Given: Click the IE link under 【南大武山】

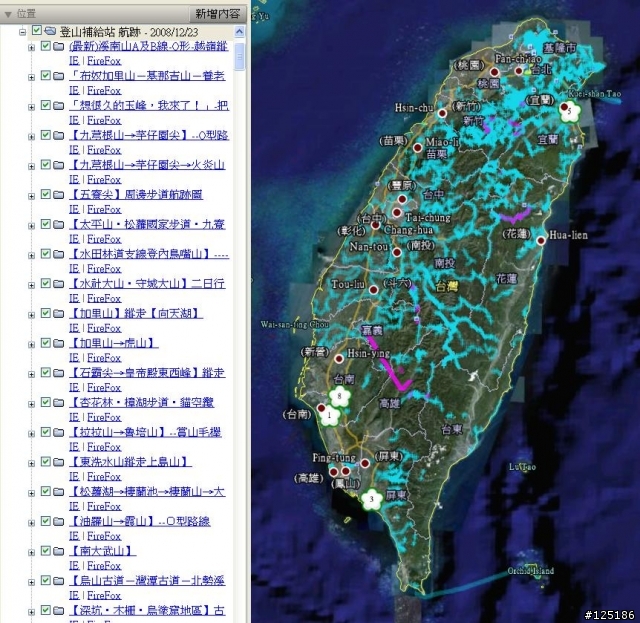Looking at the screenshot, I should 74,565.
